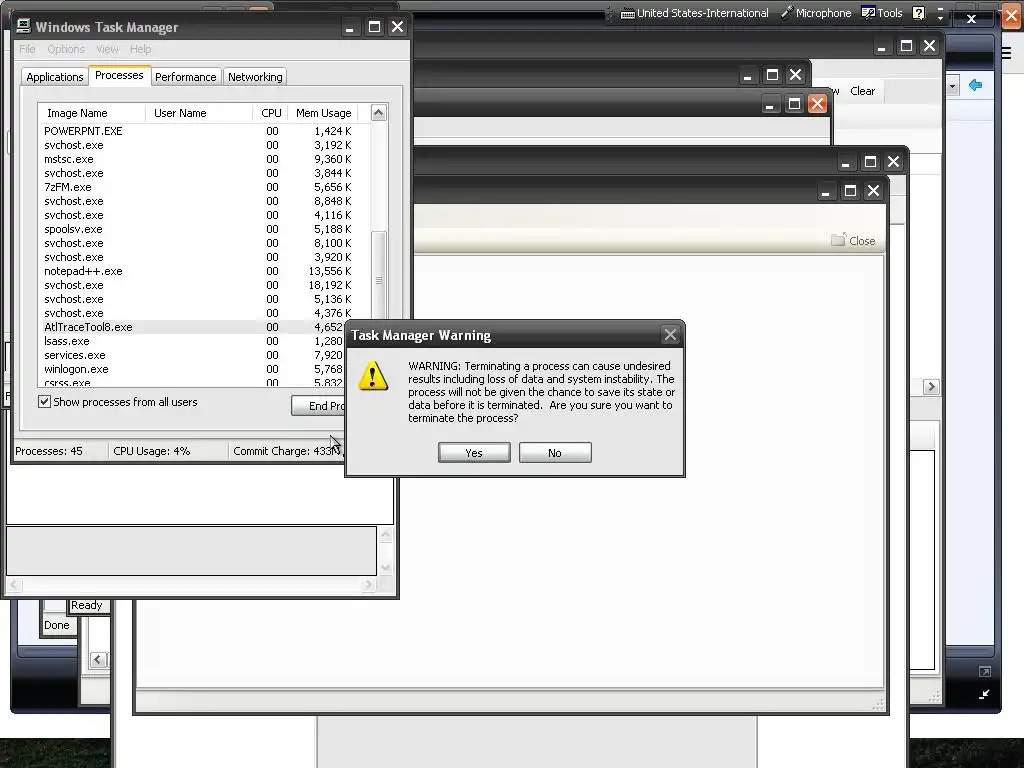Click the Task Manager title bar icon

[x=24, y=26]
